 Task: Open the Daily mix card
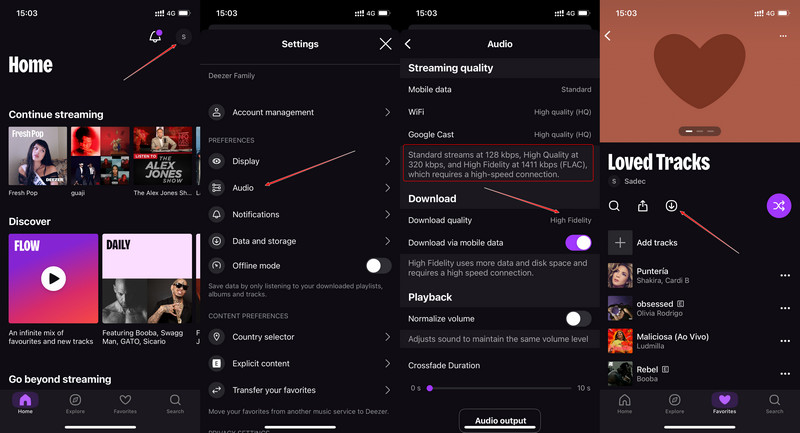147,278
